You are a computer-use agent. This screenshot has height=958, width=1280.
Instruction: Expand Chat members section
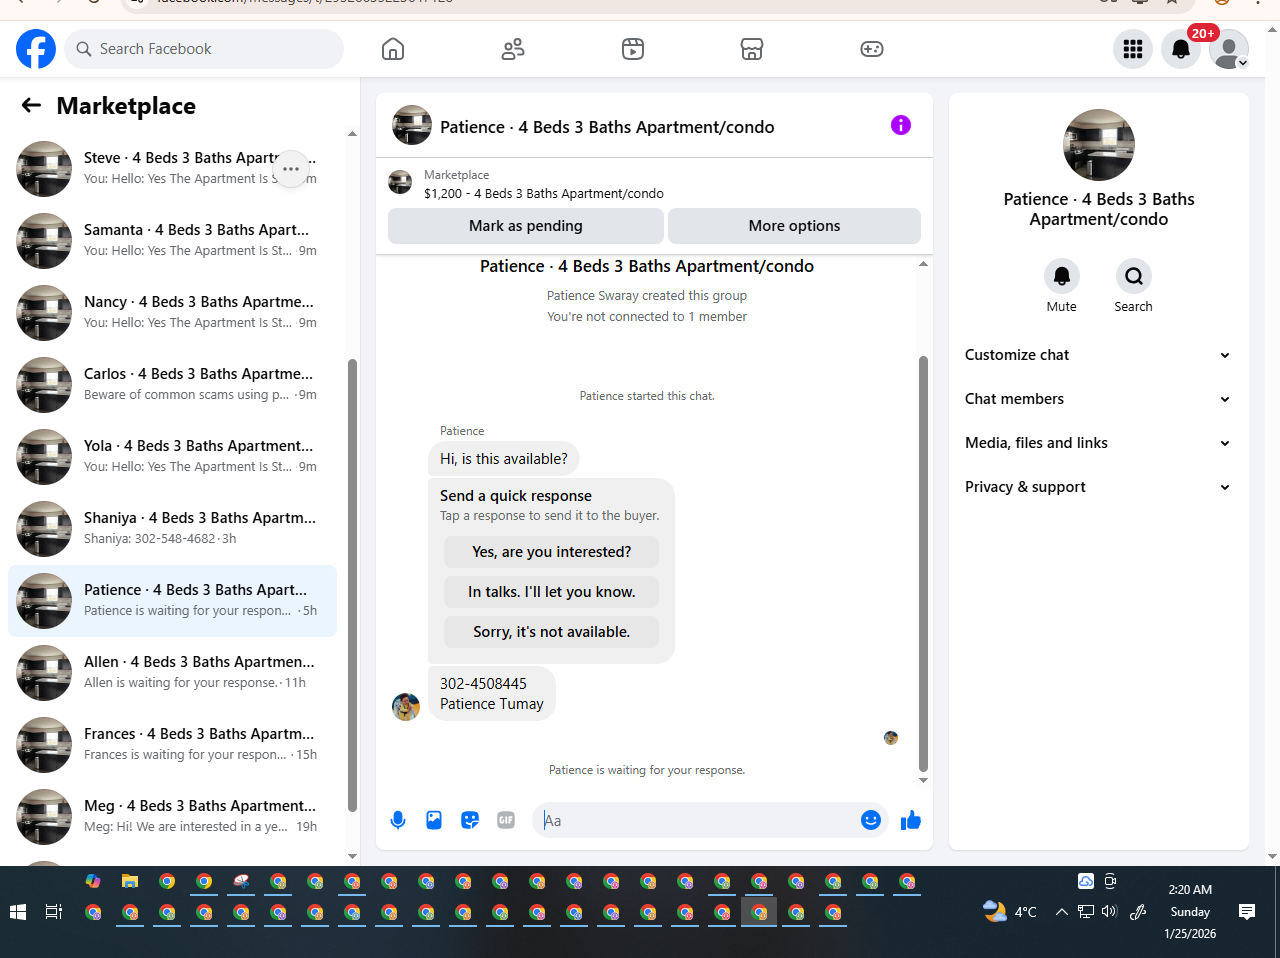click(1099, 399)
